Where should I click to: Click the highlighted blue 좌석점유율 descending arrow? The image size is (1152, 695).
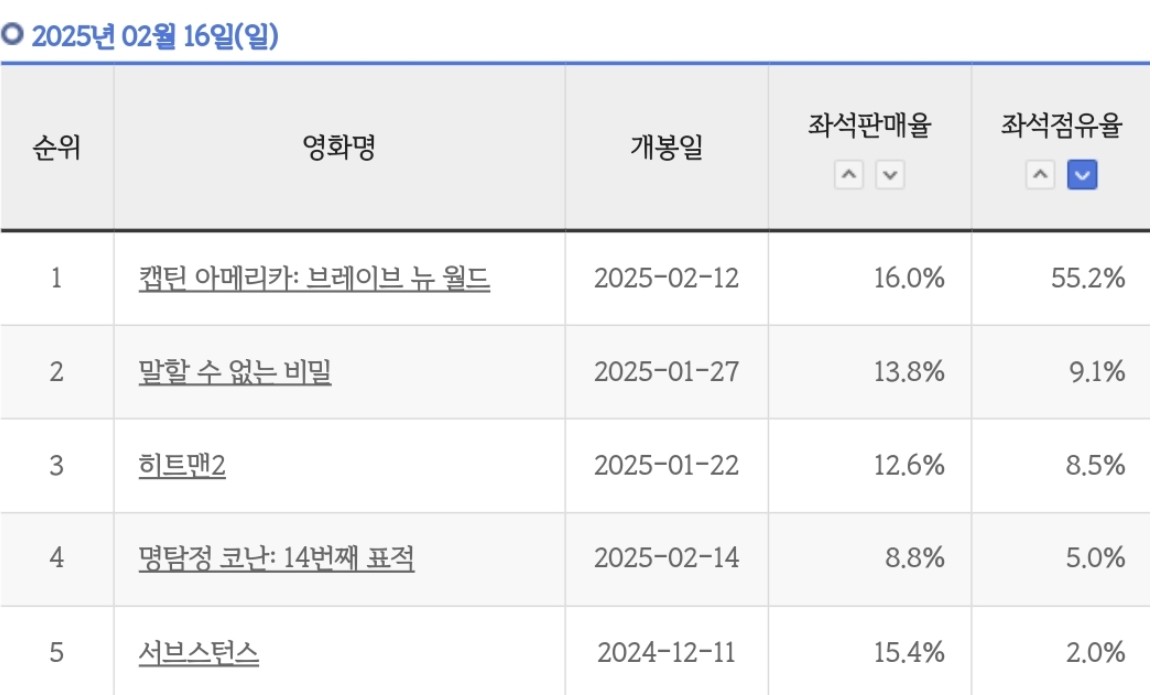(x=1082, y=176)
